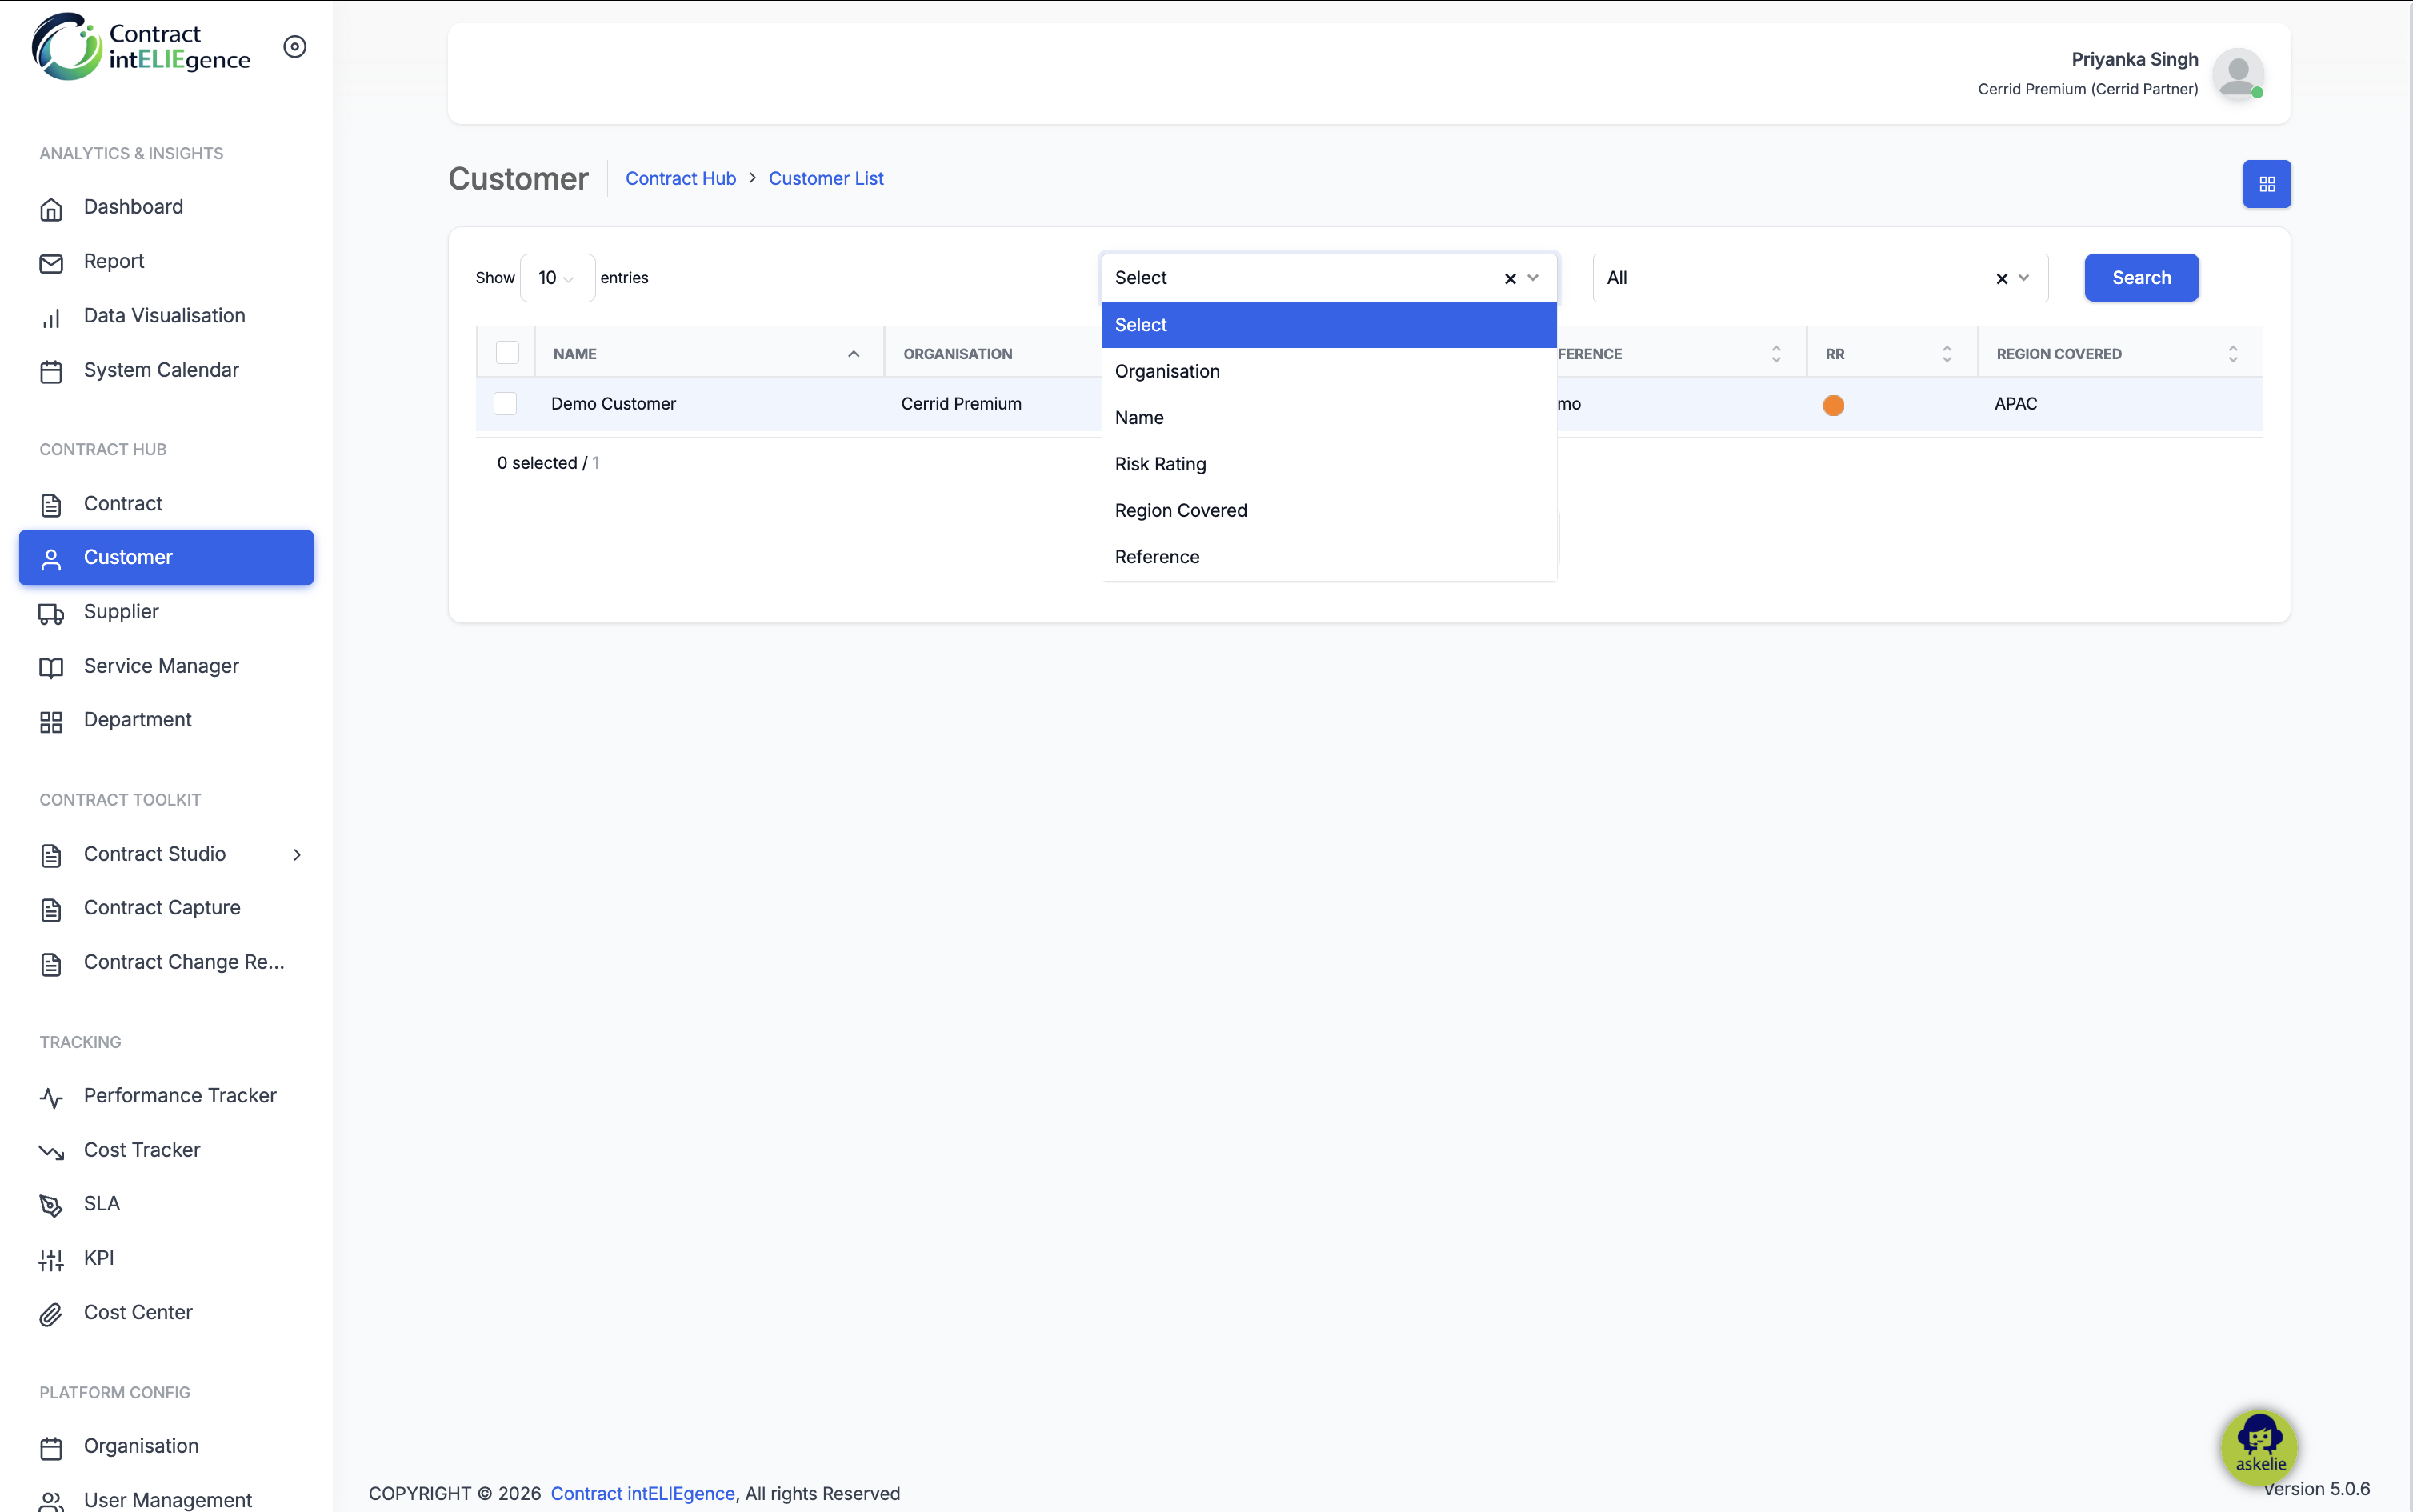
Task: Tick the select-all checkbox in table header
Action: 507,352
